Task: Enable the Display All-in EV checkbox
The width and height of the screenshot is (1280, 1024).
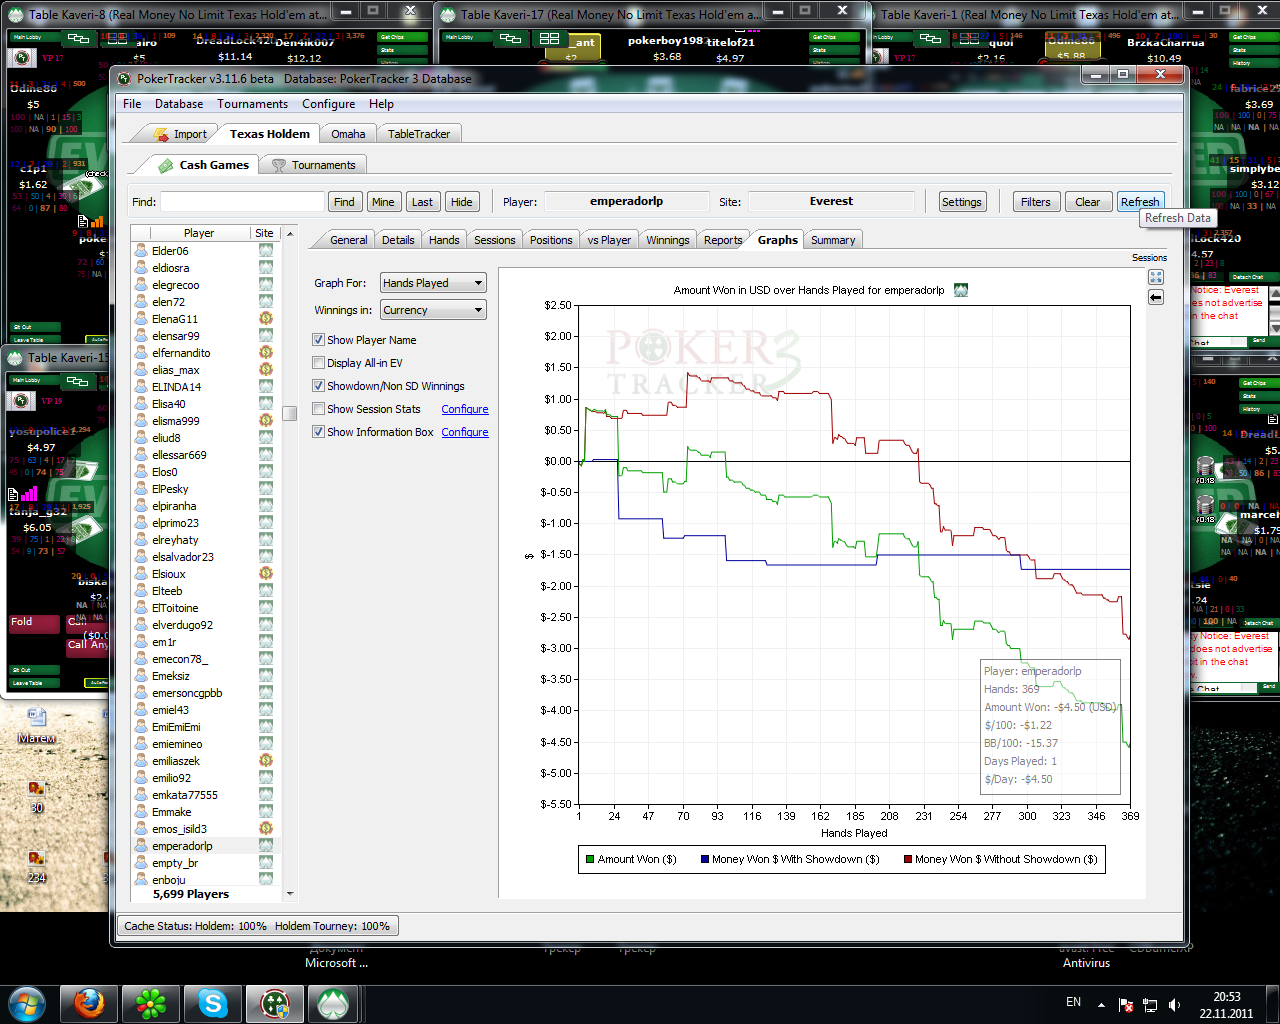Action: pos(318,363)
